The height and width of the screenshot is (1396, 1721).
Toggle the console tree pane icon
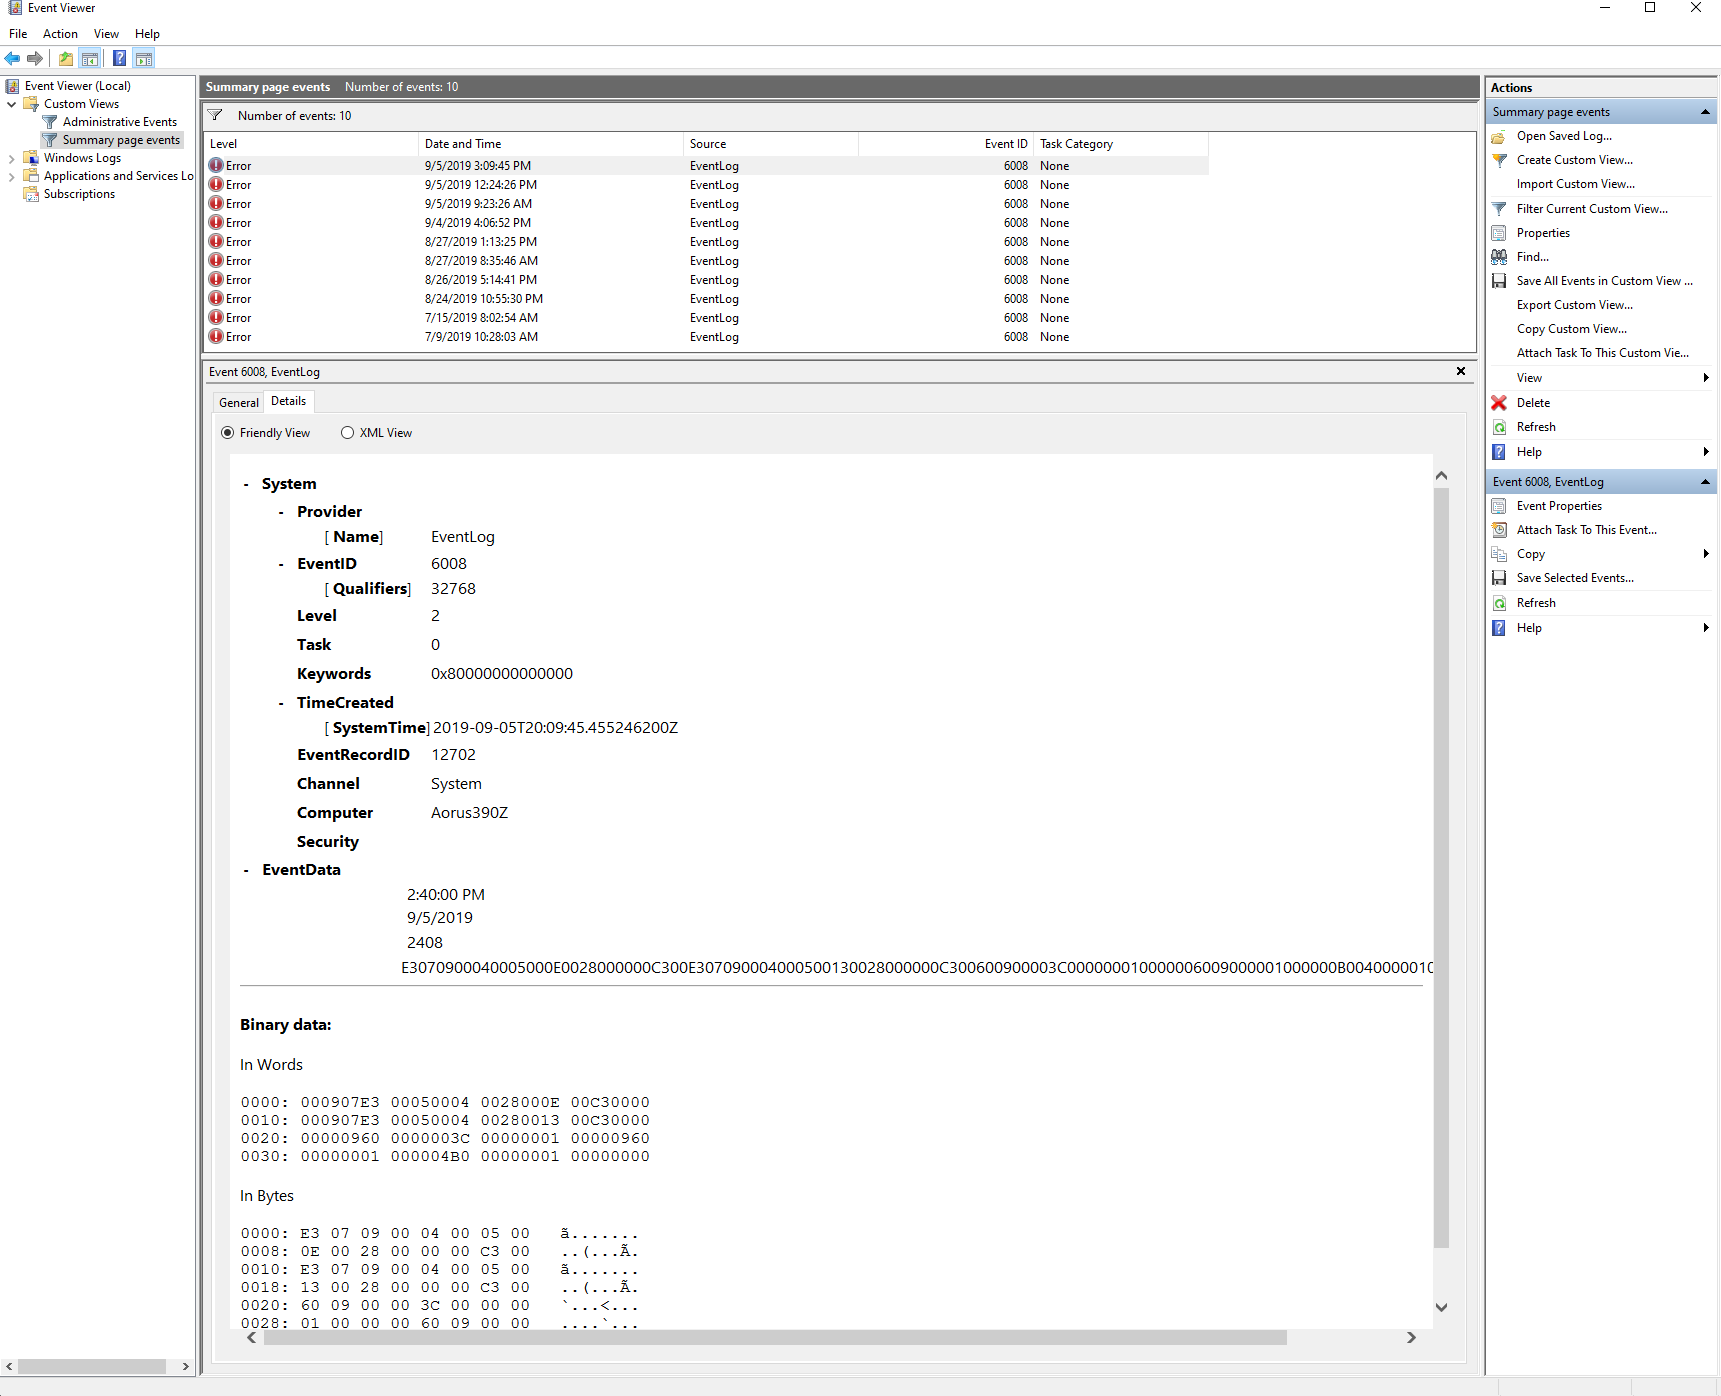tap(90, 58)
